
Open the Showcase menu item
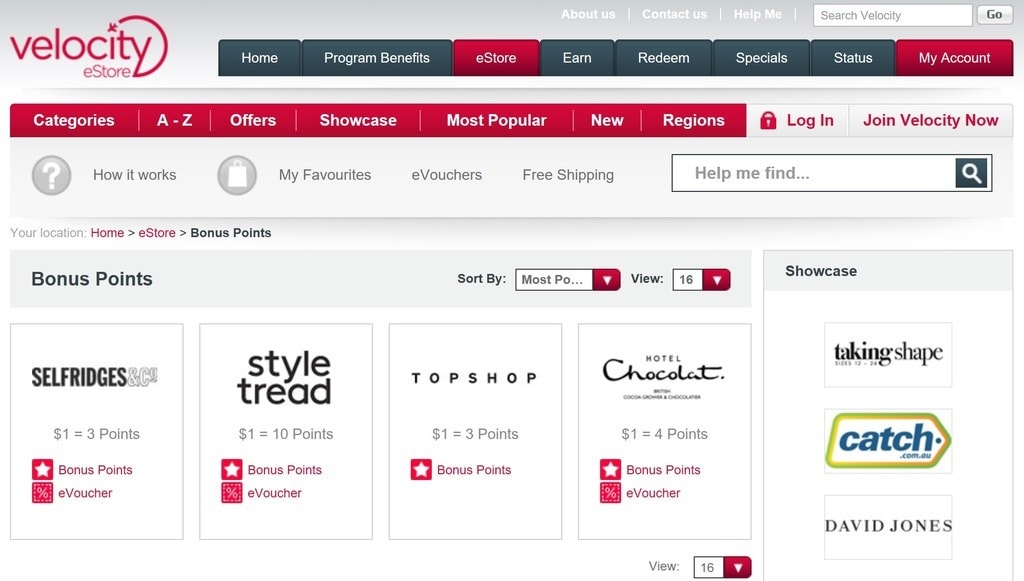point(358,120)
